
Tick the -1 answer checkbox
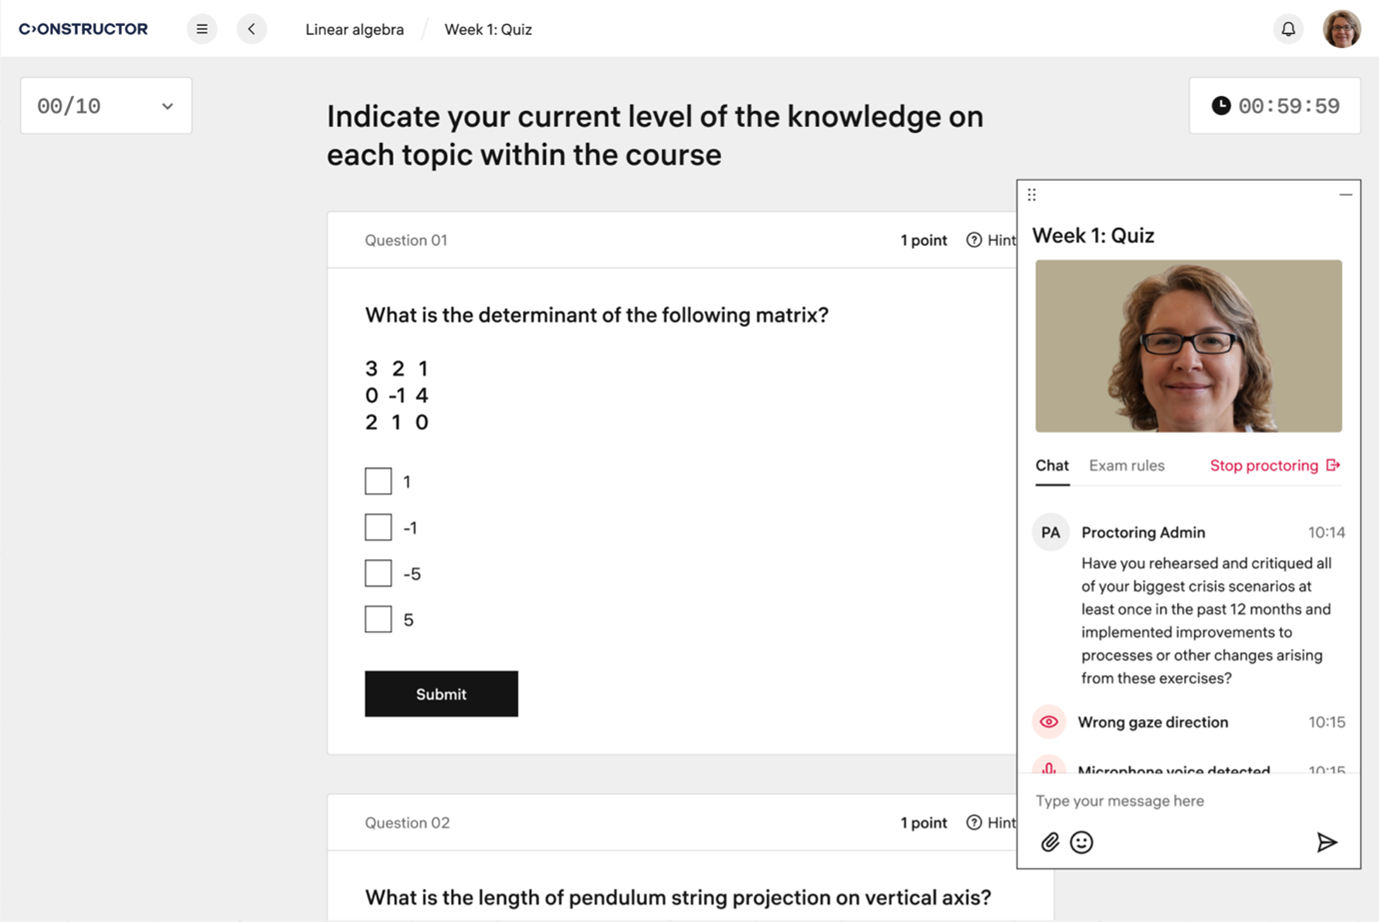(x=378, y=527)
